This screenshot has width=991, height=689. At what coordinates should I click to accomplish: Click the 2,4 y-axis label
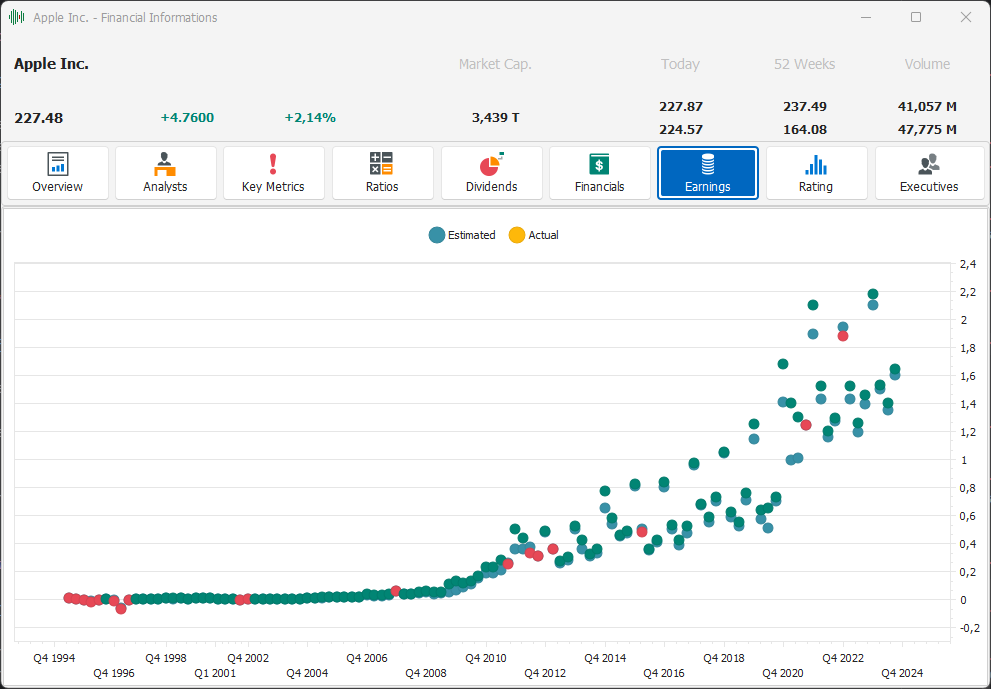pyautogui.click(x=968, y=264)
